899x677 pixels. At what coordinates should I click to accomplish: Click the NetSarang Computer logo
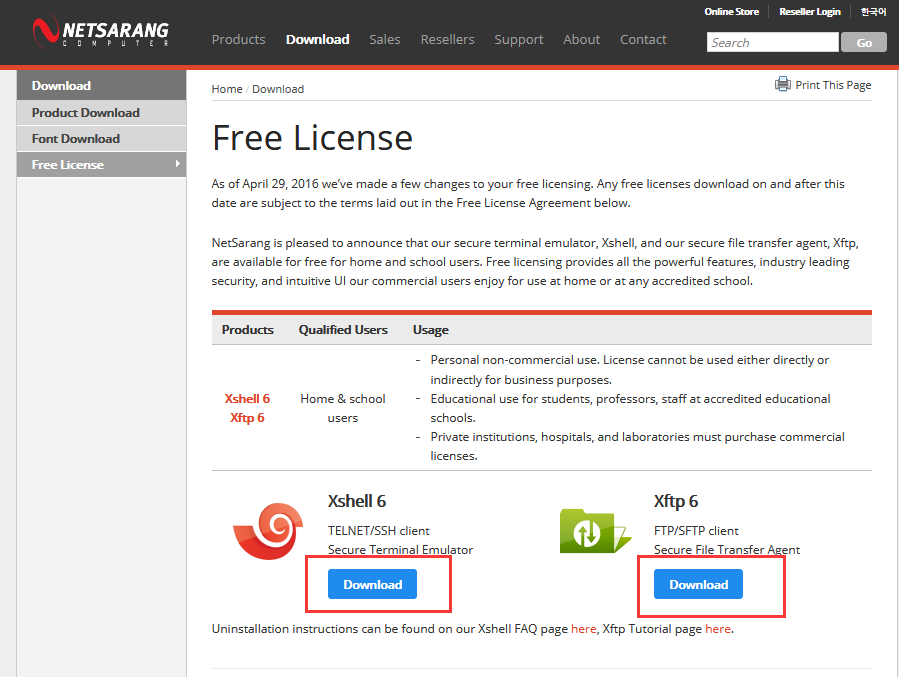[x=101, y=31]
